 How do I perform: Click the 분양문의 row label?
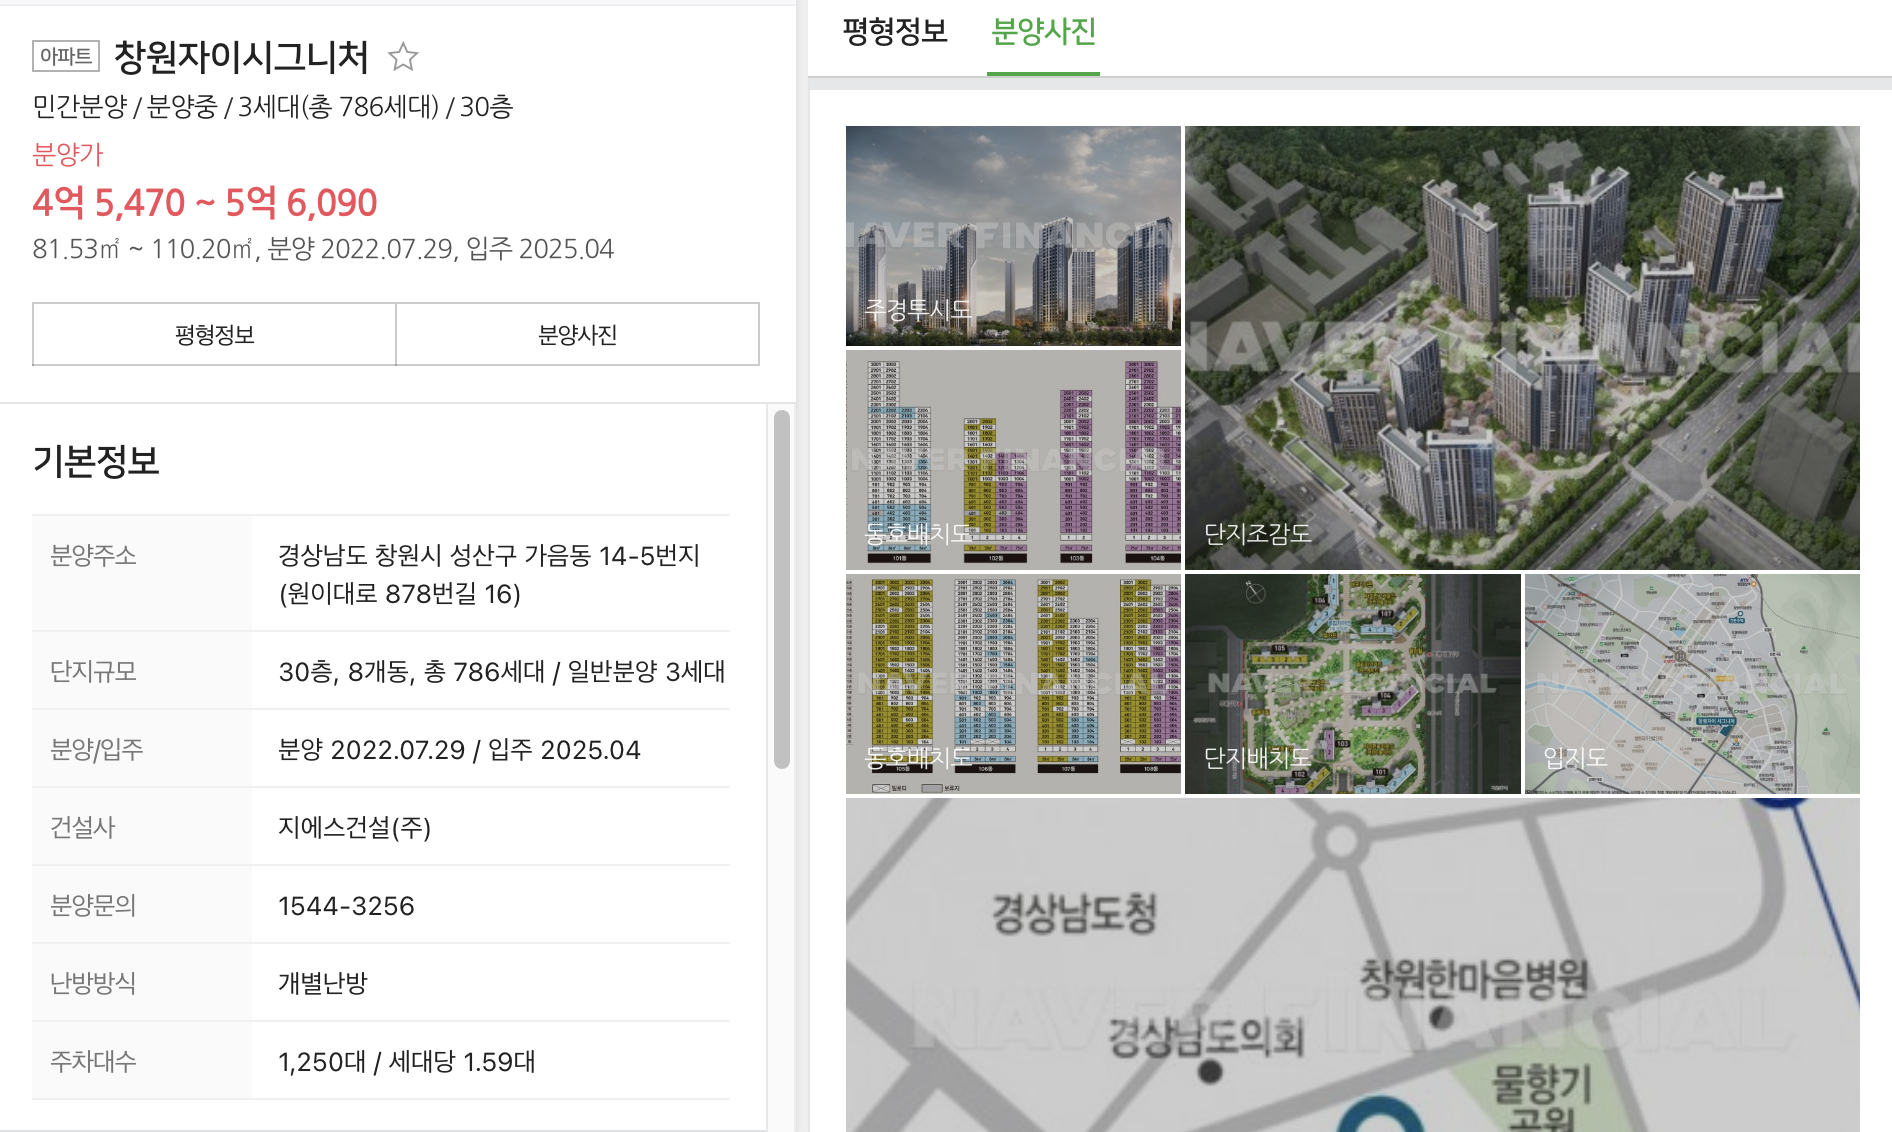click(x=93, y=906)
